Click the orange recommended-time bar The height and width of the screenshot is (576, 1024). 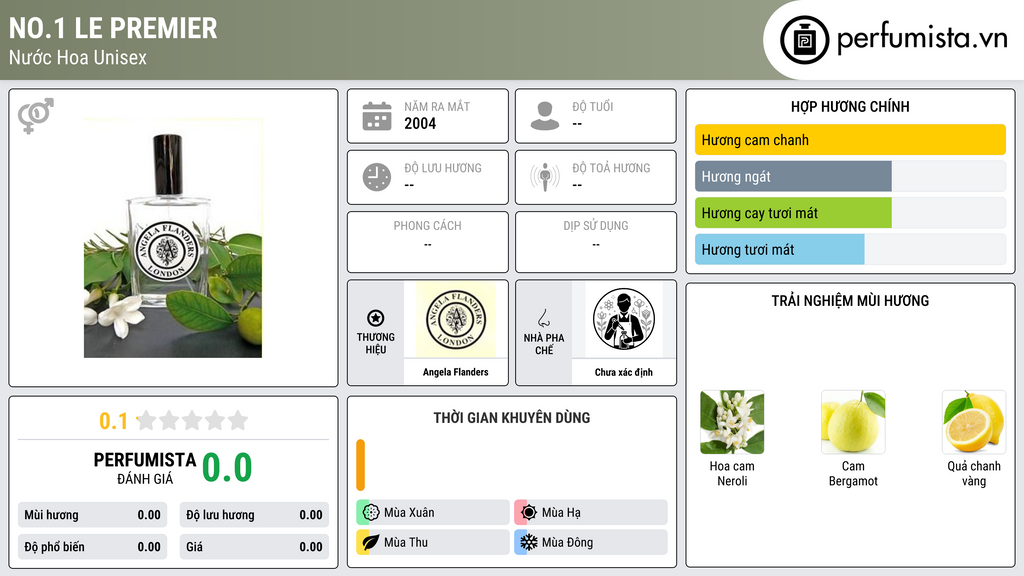360,465
